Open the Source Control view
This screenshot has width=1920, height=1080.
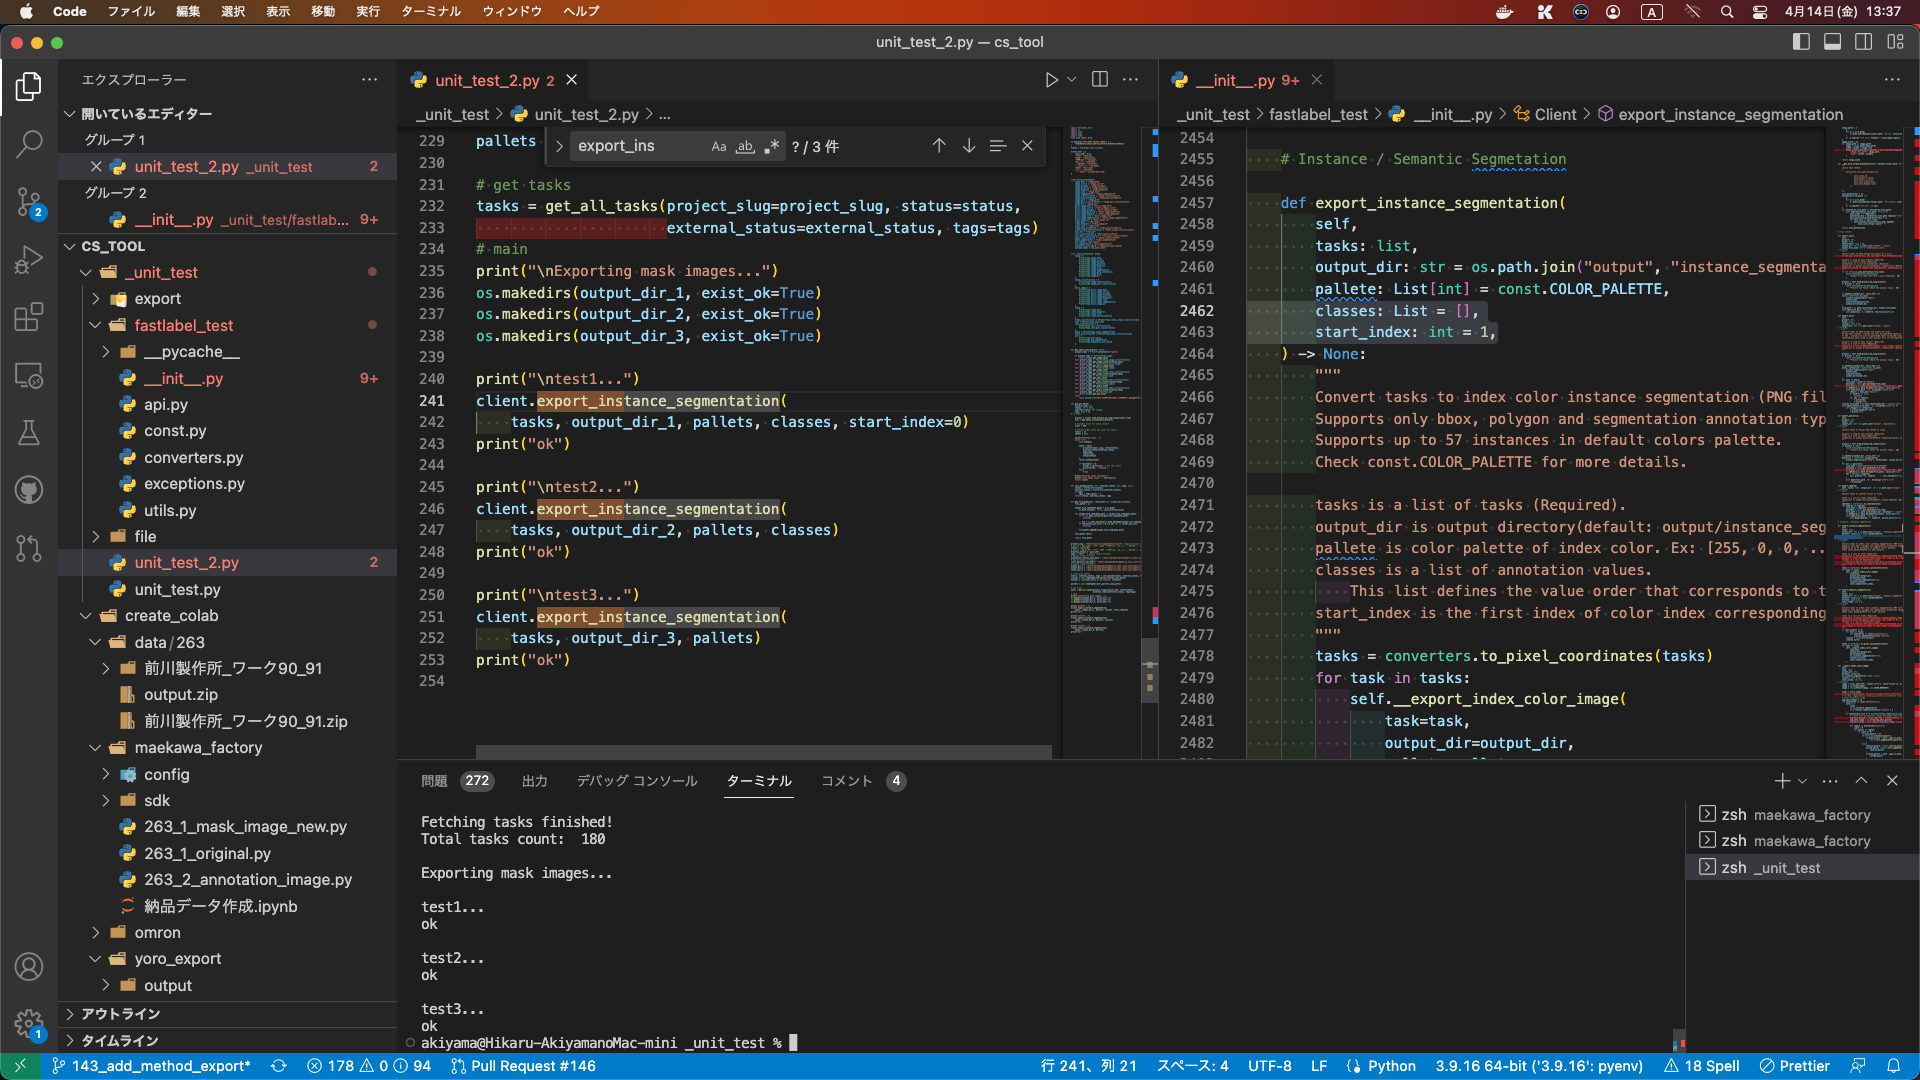coord(29,202)
